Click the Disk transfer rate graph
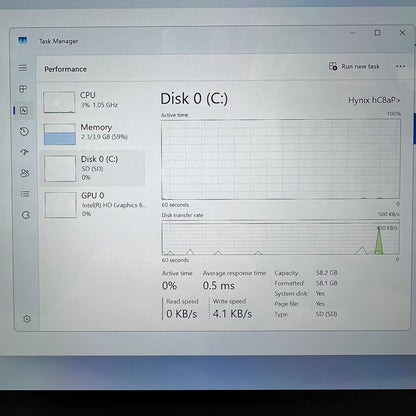This screenshot has width=416, height=416. [x=280, y=238]
